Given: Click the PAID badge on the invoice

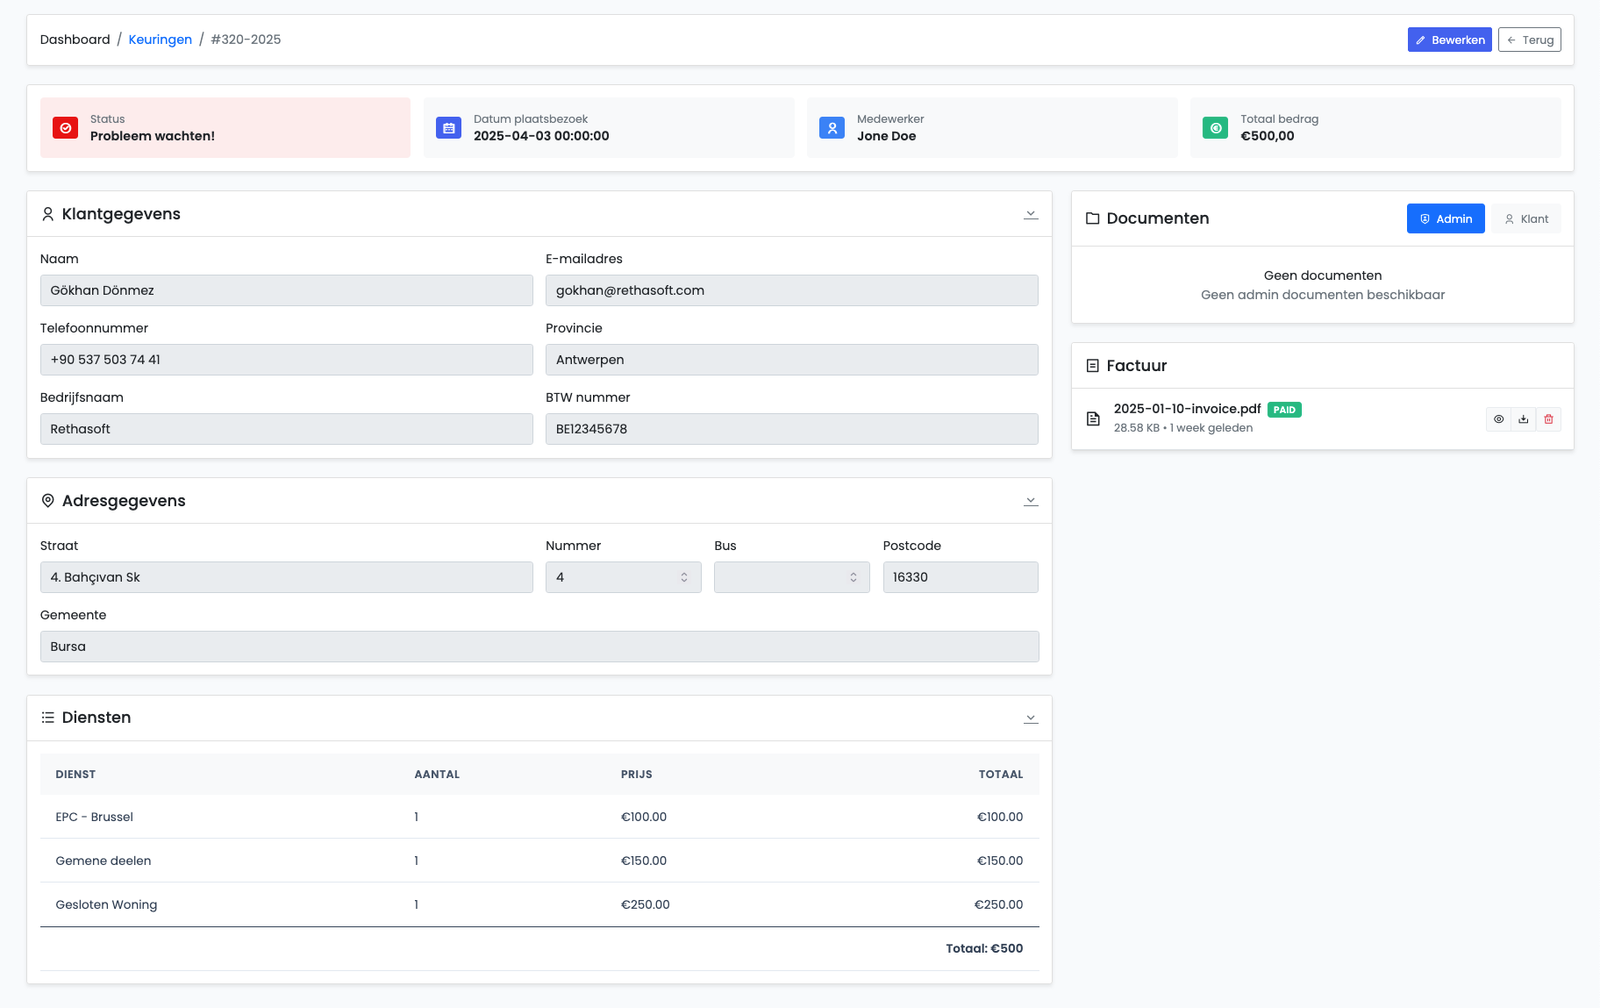Looking at the screenshot, I should pyautogui.click(x=1284, y=410).
